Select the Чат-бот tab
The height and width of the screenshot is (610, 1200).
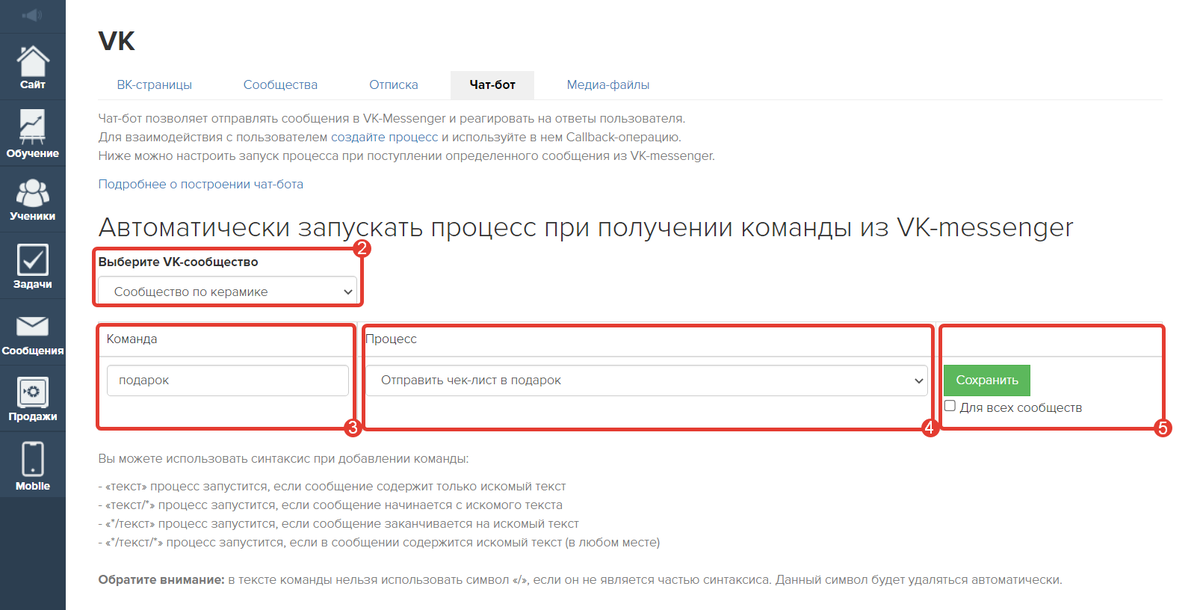click(x=492, y=85)
